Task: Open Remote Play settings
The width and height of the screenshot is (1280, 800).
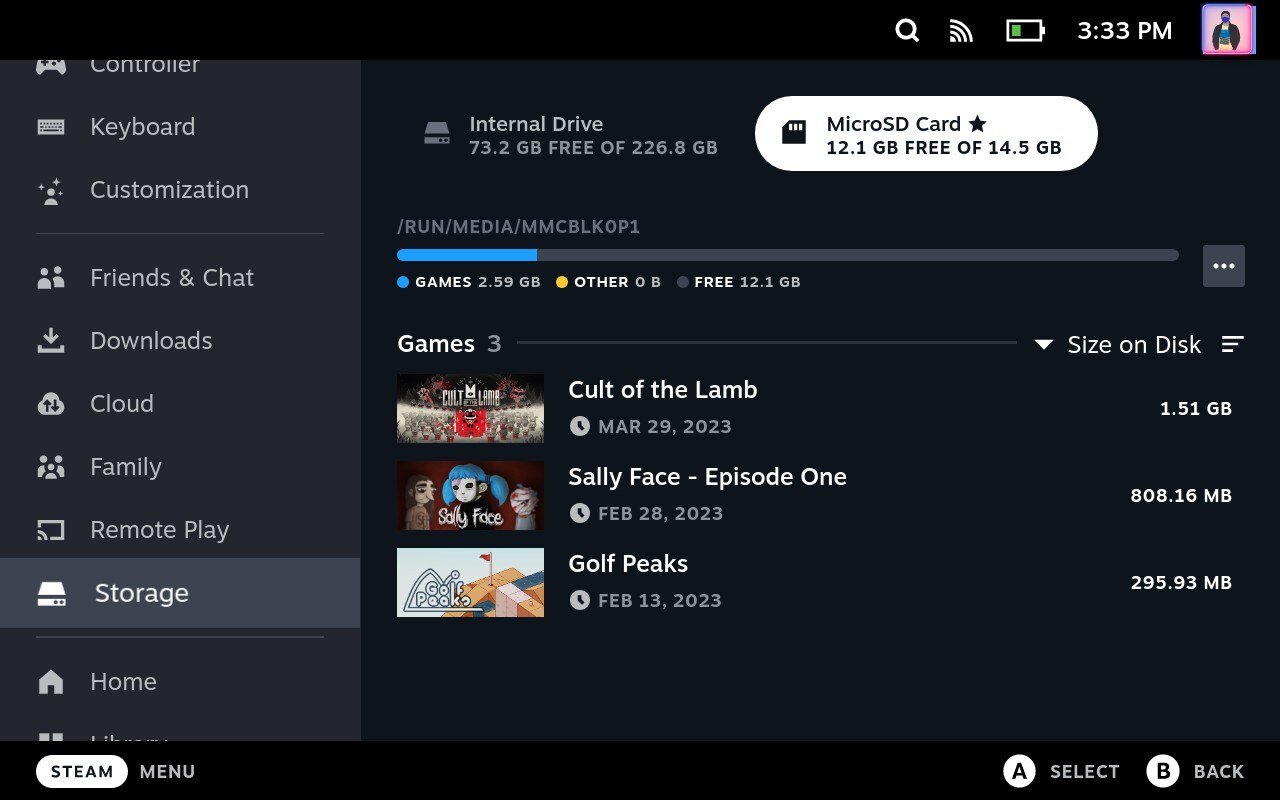Action: [180, 530]
